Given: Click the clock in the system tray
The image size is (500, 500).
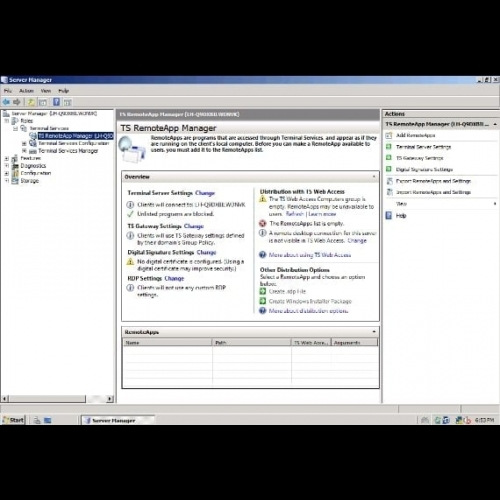Looking at the screenshot, I should click(x=484, y=420).
